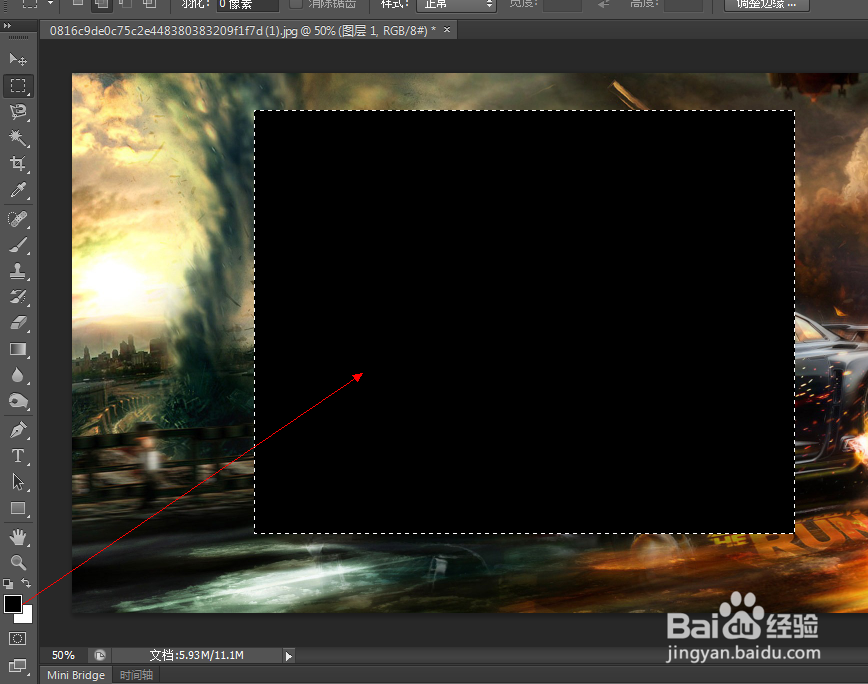Select the Zoom tool
The height and width of the screenshot is (684, 868).
click(18, 563)
